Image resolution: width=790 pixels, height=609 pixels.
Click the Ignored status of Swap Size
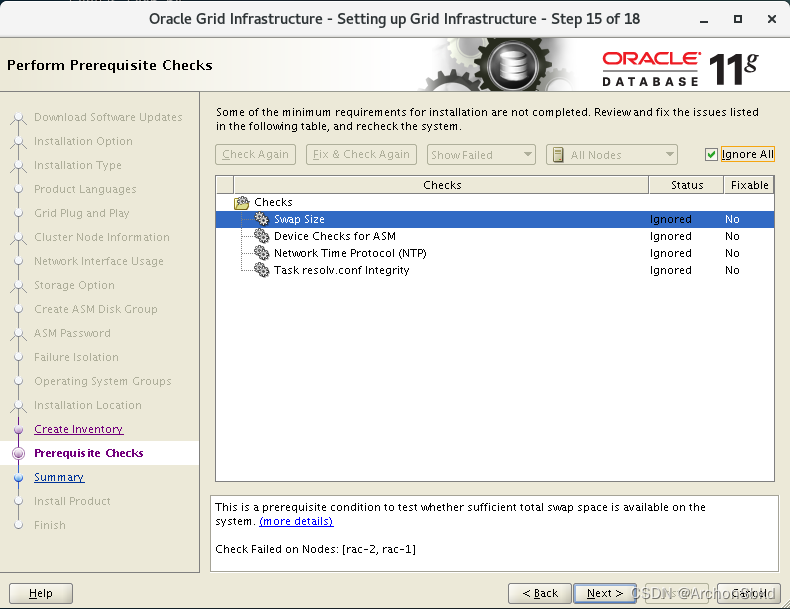pyautogui.click(x=671, y=219)
